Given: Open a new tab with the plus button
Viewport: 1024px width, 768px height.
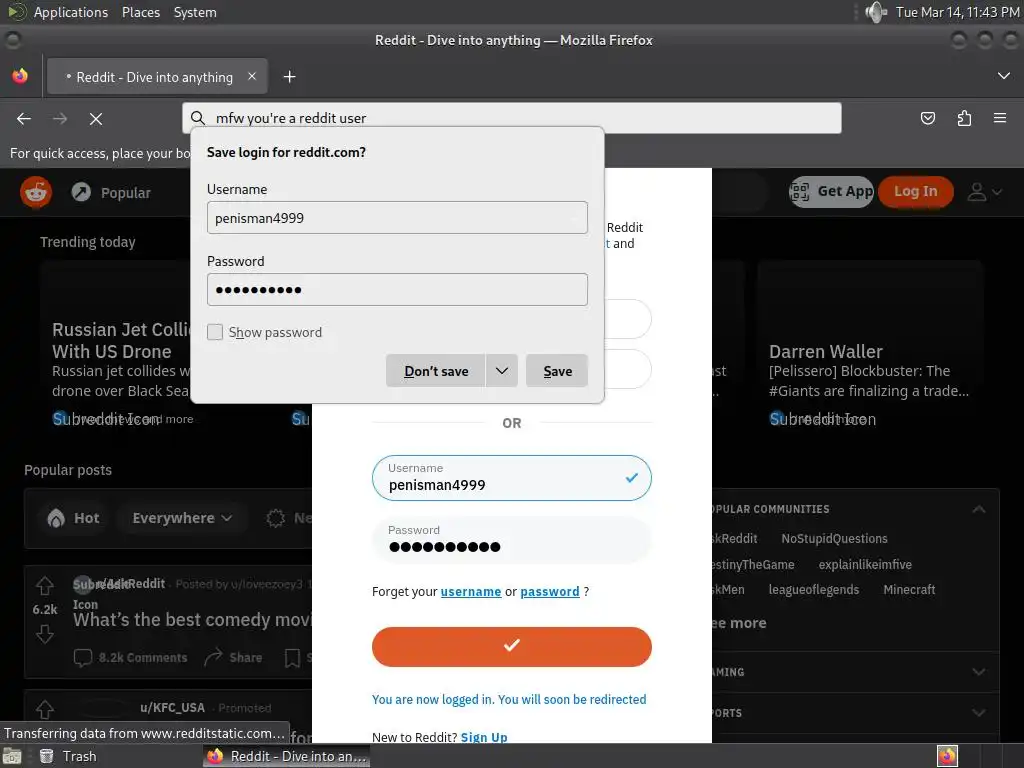Looking at the screenshot, I should (289, 77).
